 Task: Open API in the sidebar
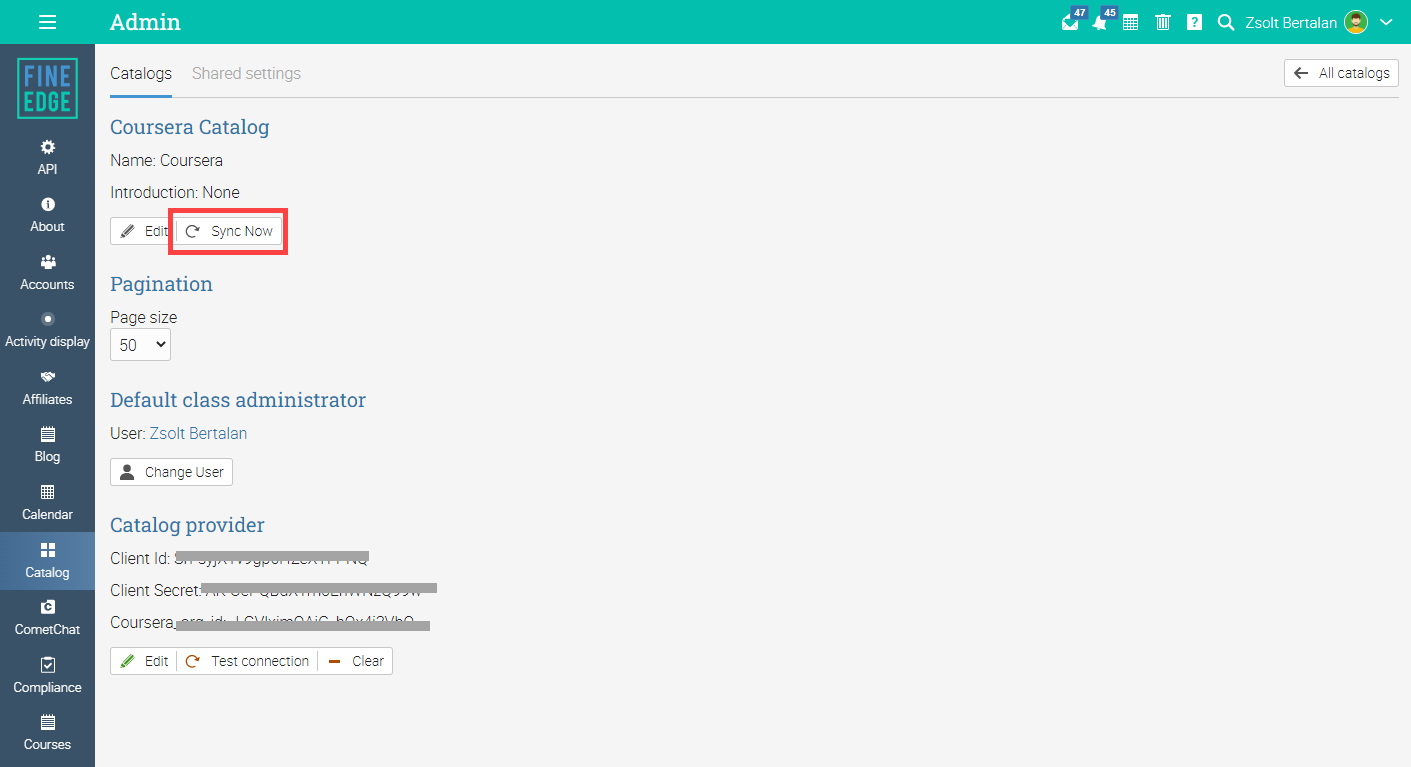pyautogui.click(x=47, y=157)
